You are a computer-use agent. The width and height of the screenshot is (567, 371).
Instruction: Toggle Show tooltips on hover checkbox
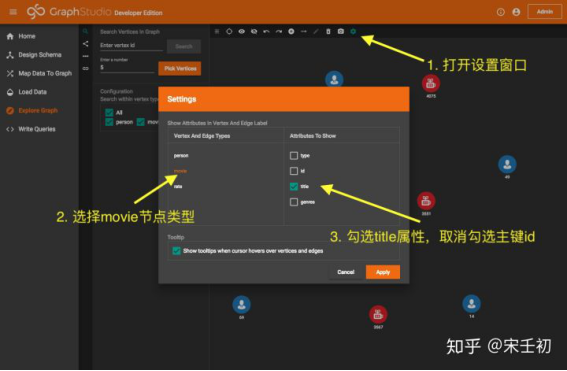click(x=176, y=251)
